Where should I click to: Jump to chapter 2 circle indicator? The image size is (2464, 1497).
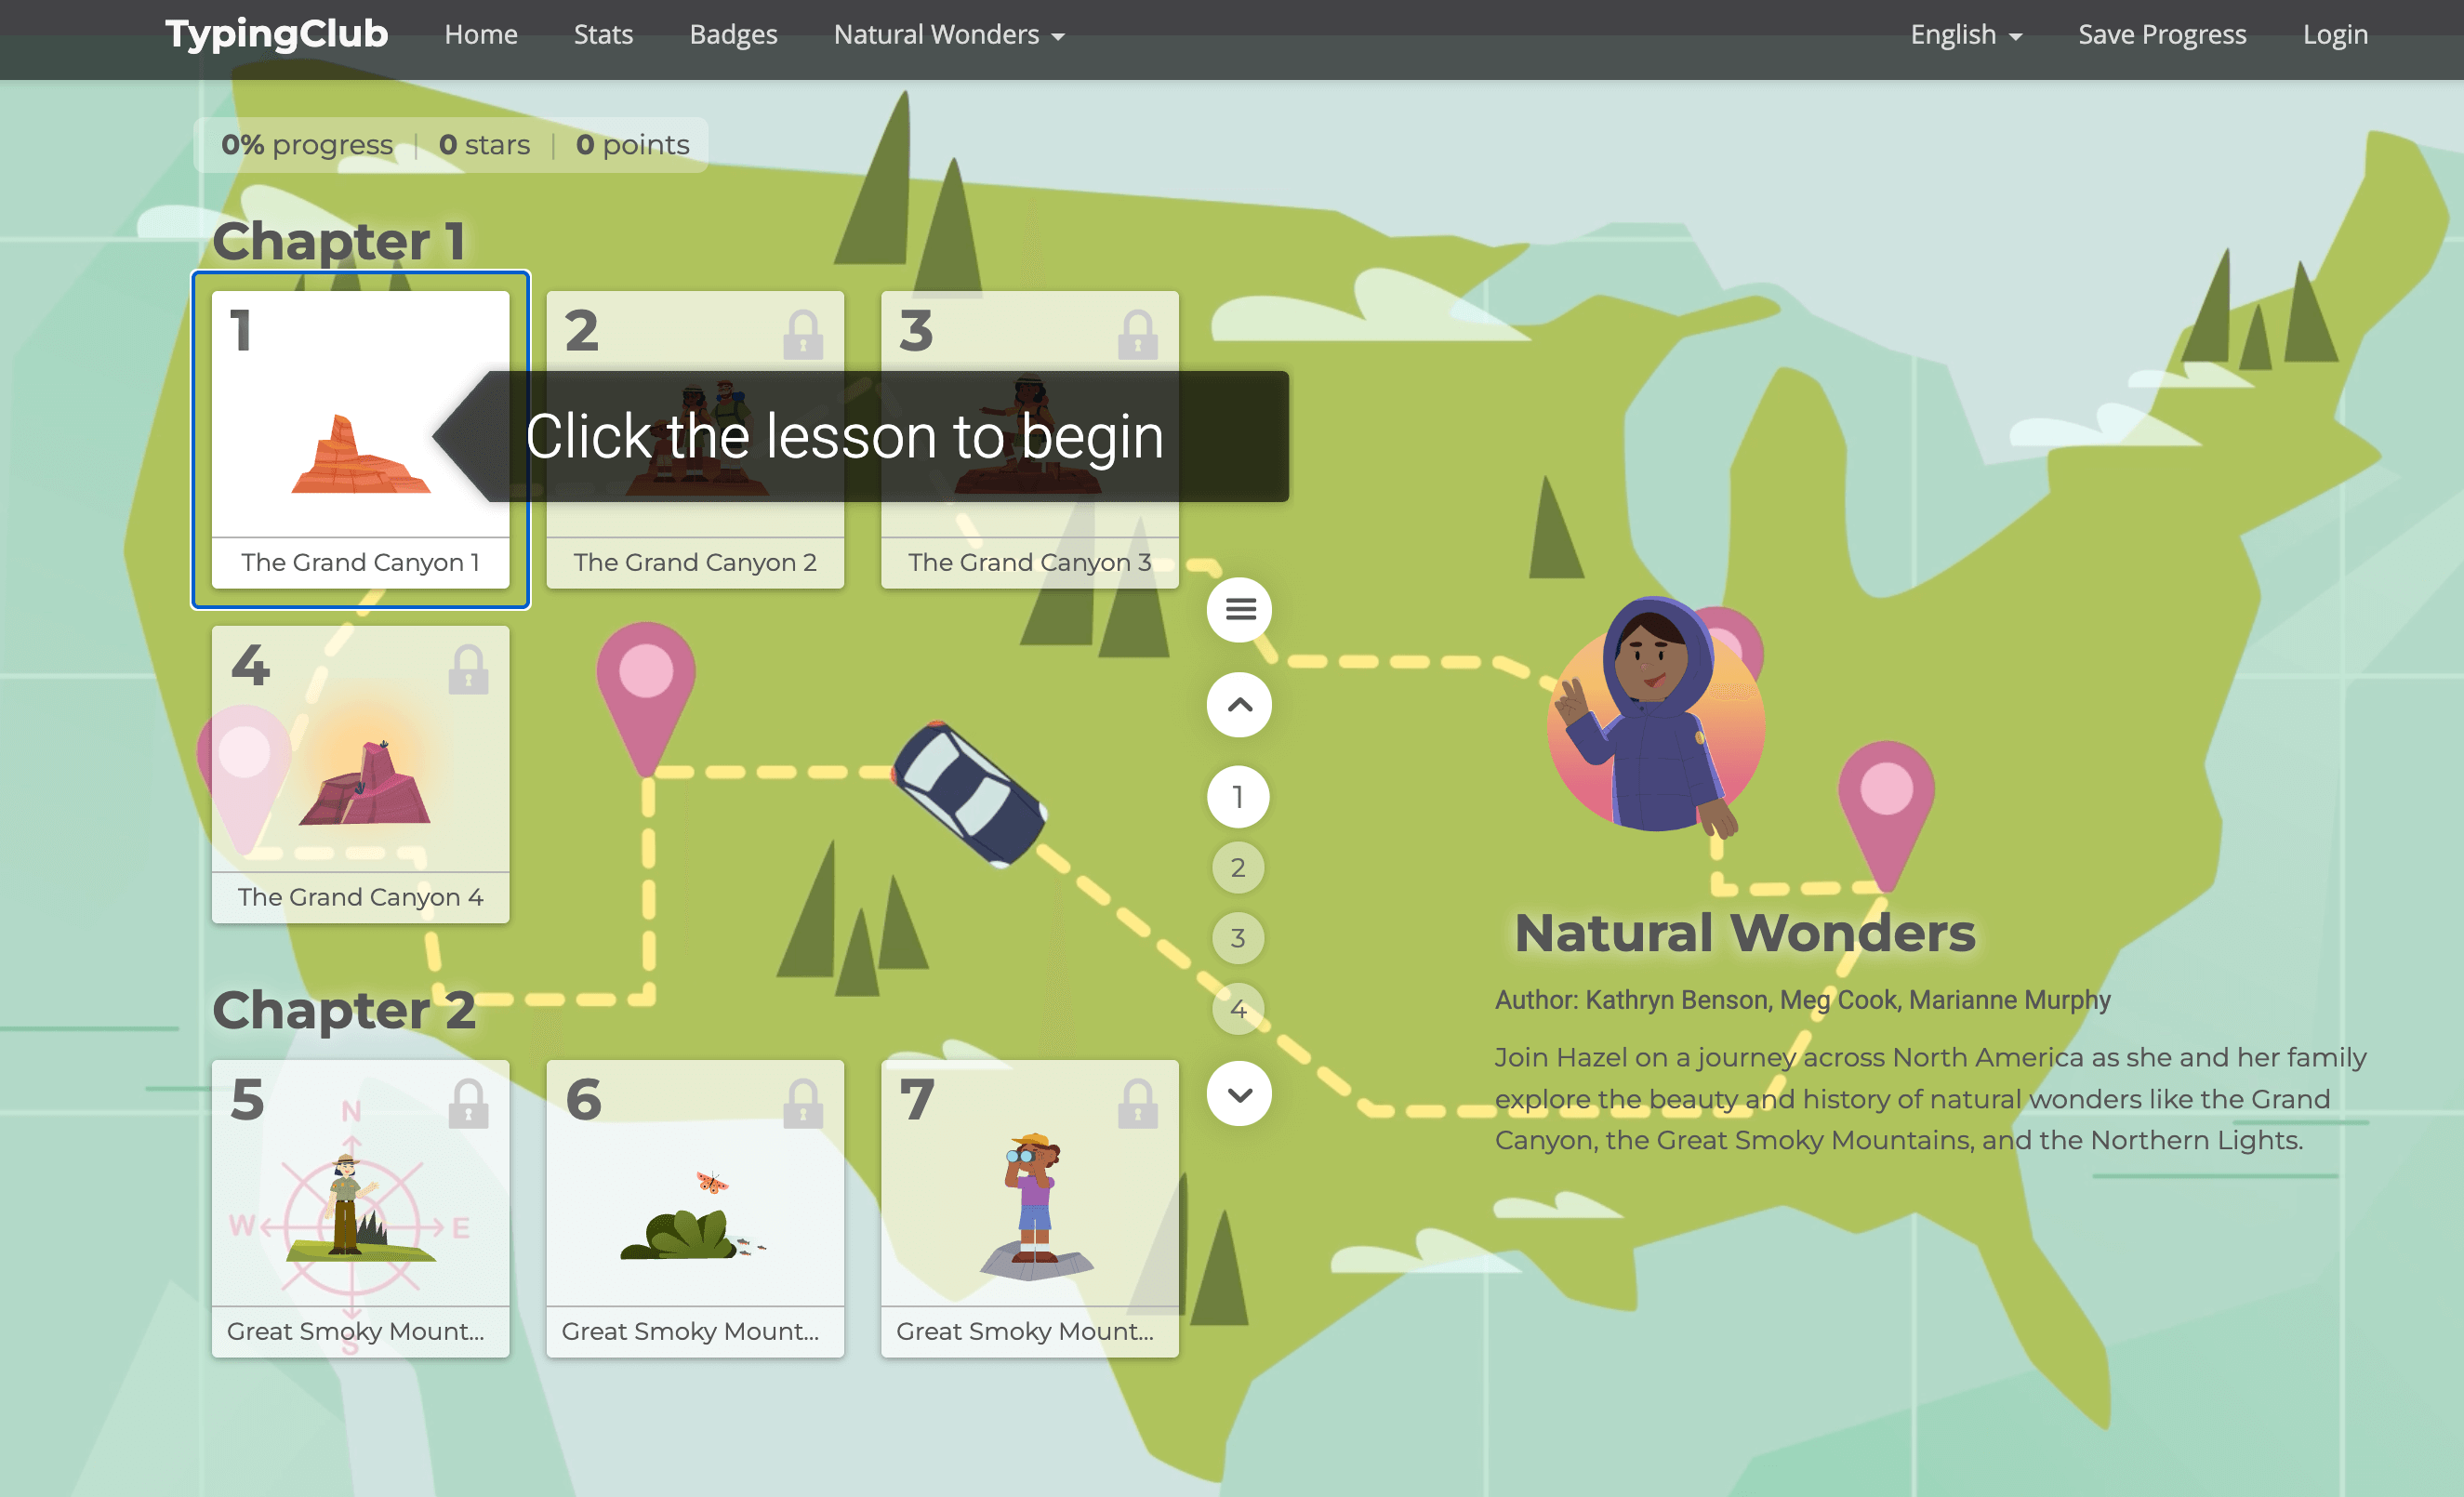click(x=1238, y=867)
